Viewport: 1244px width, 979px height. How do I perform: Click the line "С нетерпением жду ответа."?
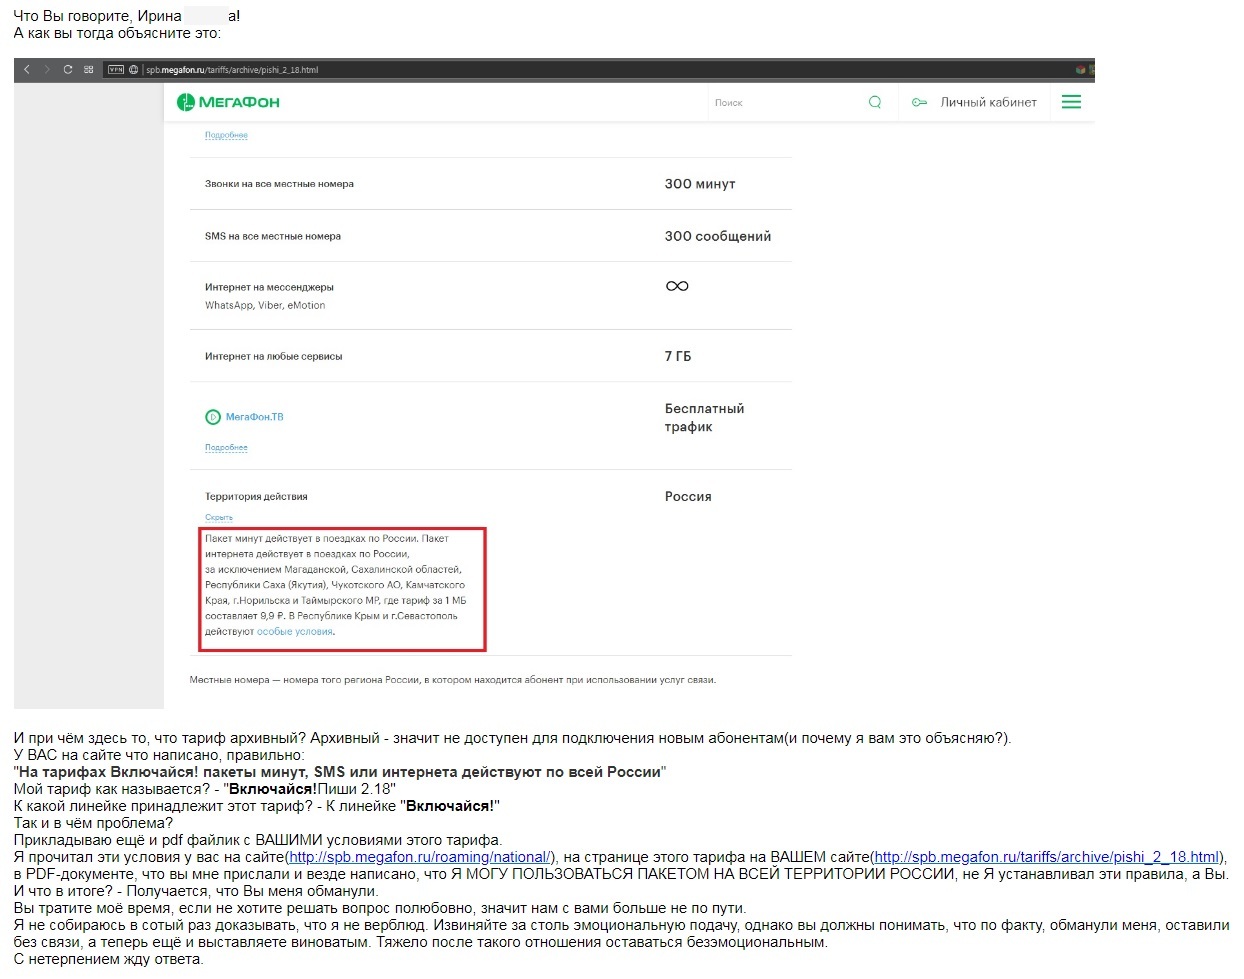(108, 959)
